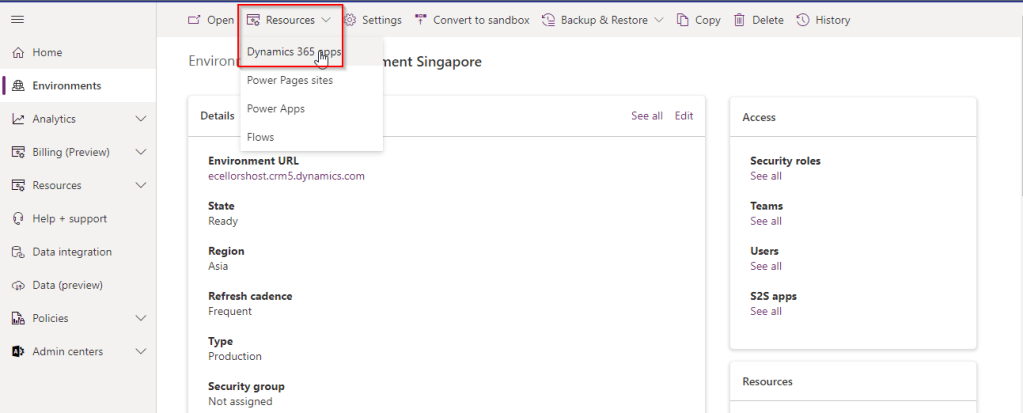Viewport: 1023px width, 413px height.
Task: Open Data (preview) cloud icon
Action: tap(18, 285)
